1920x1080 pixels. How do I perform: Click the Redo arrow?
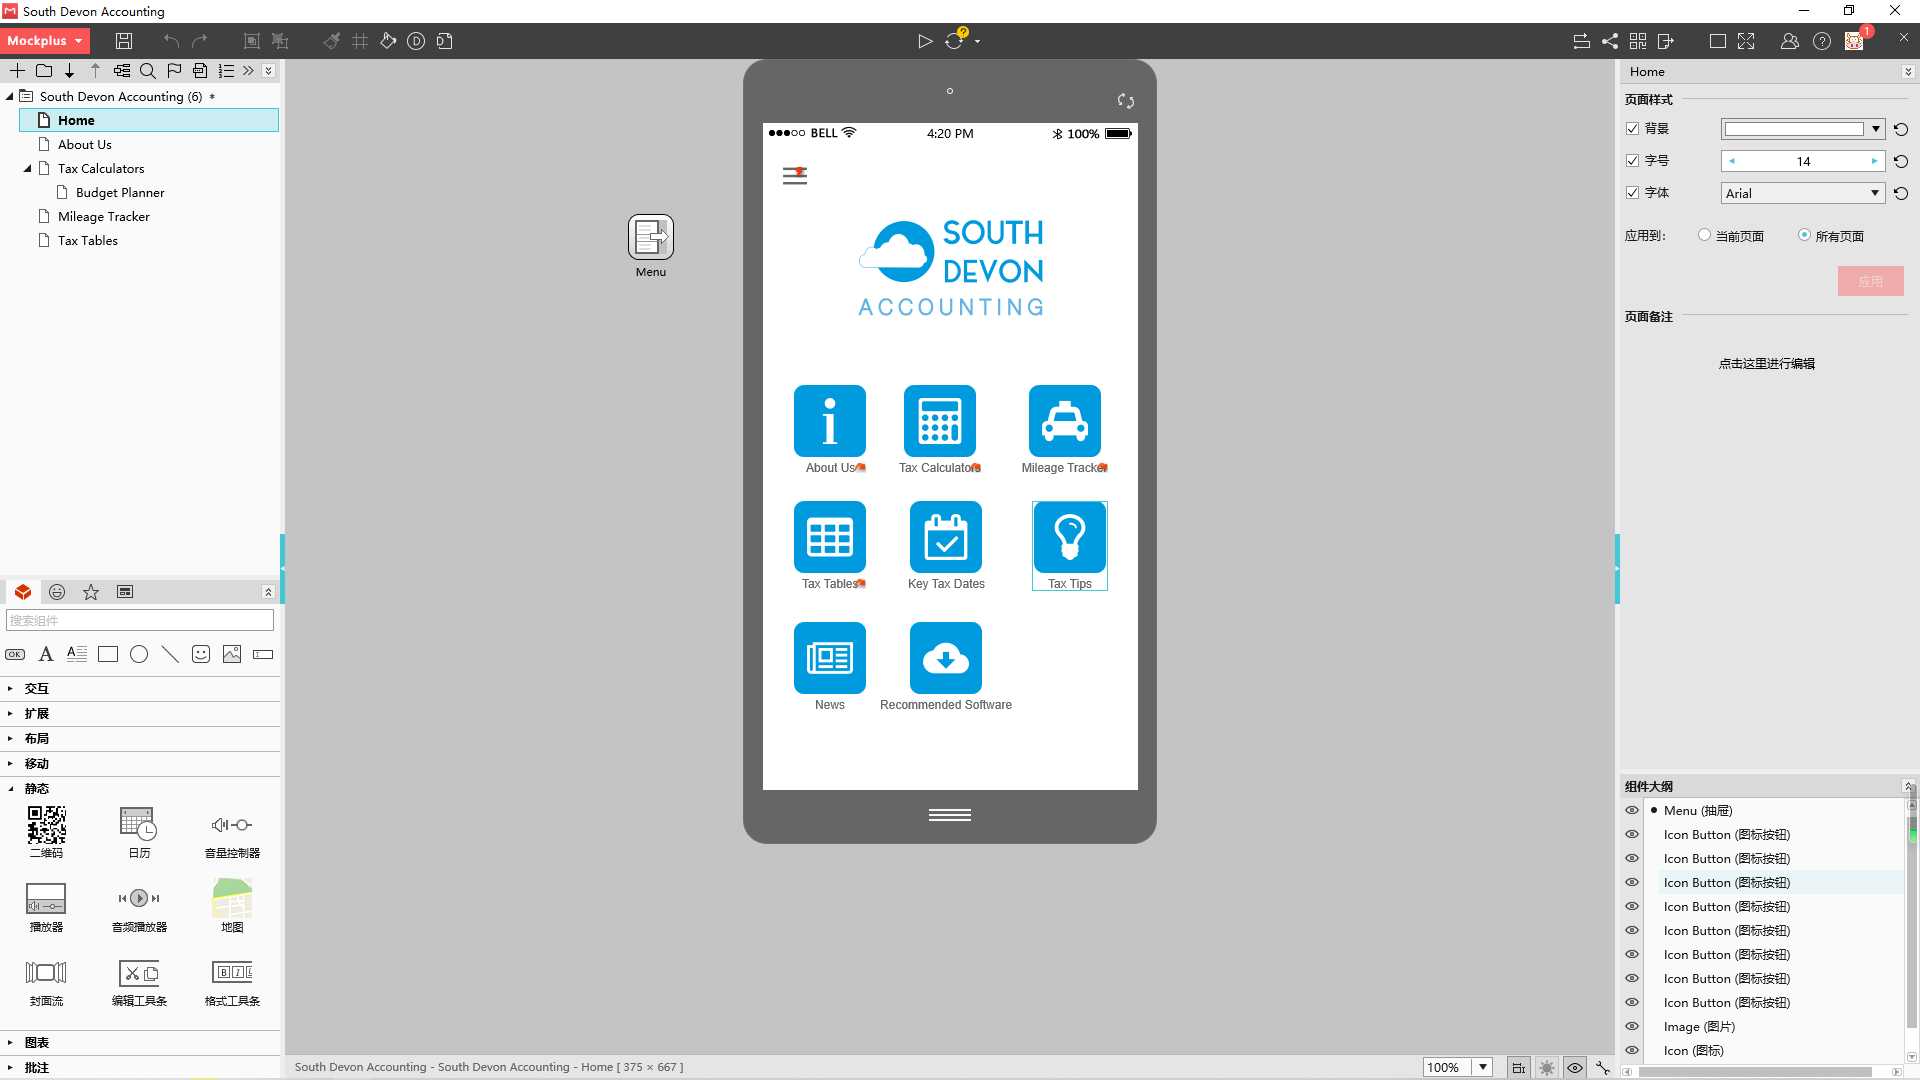click(199, 41)
